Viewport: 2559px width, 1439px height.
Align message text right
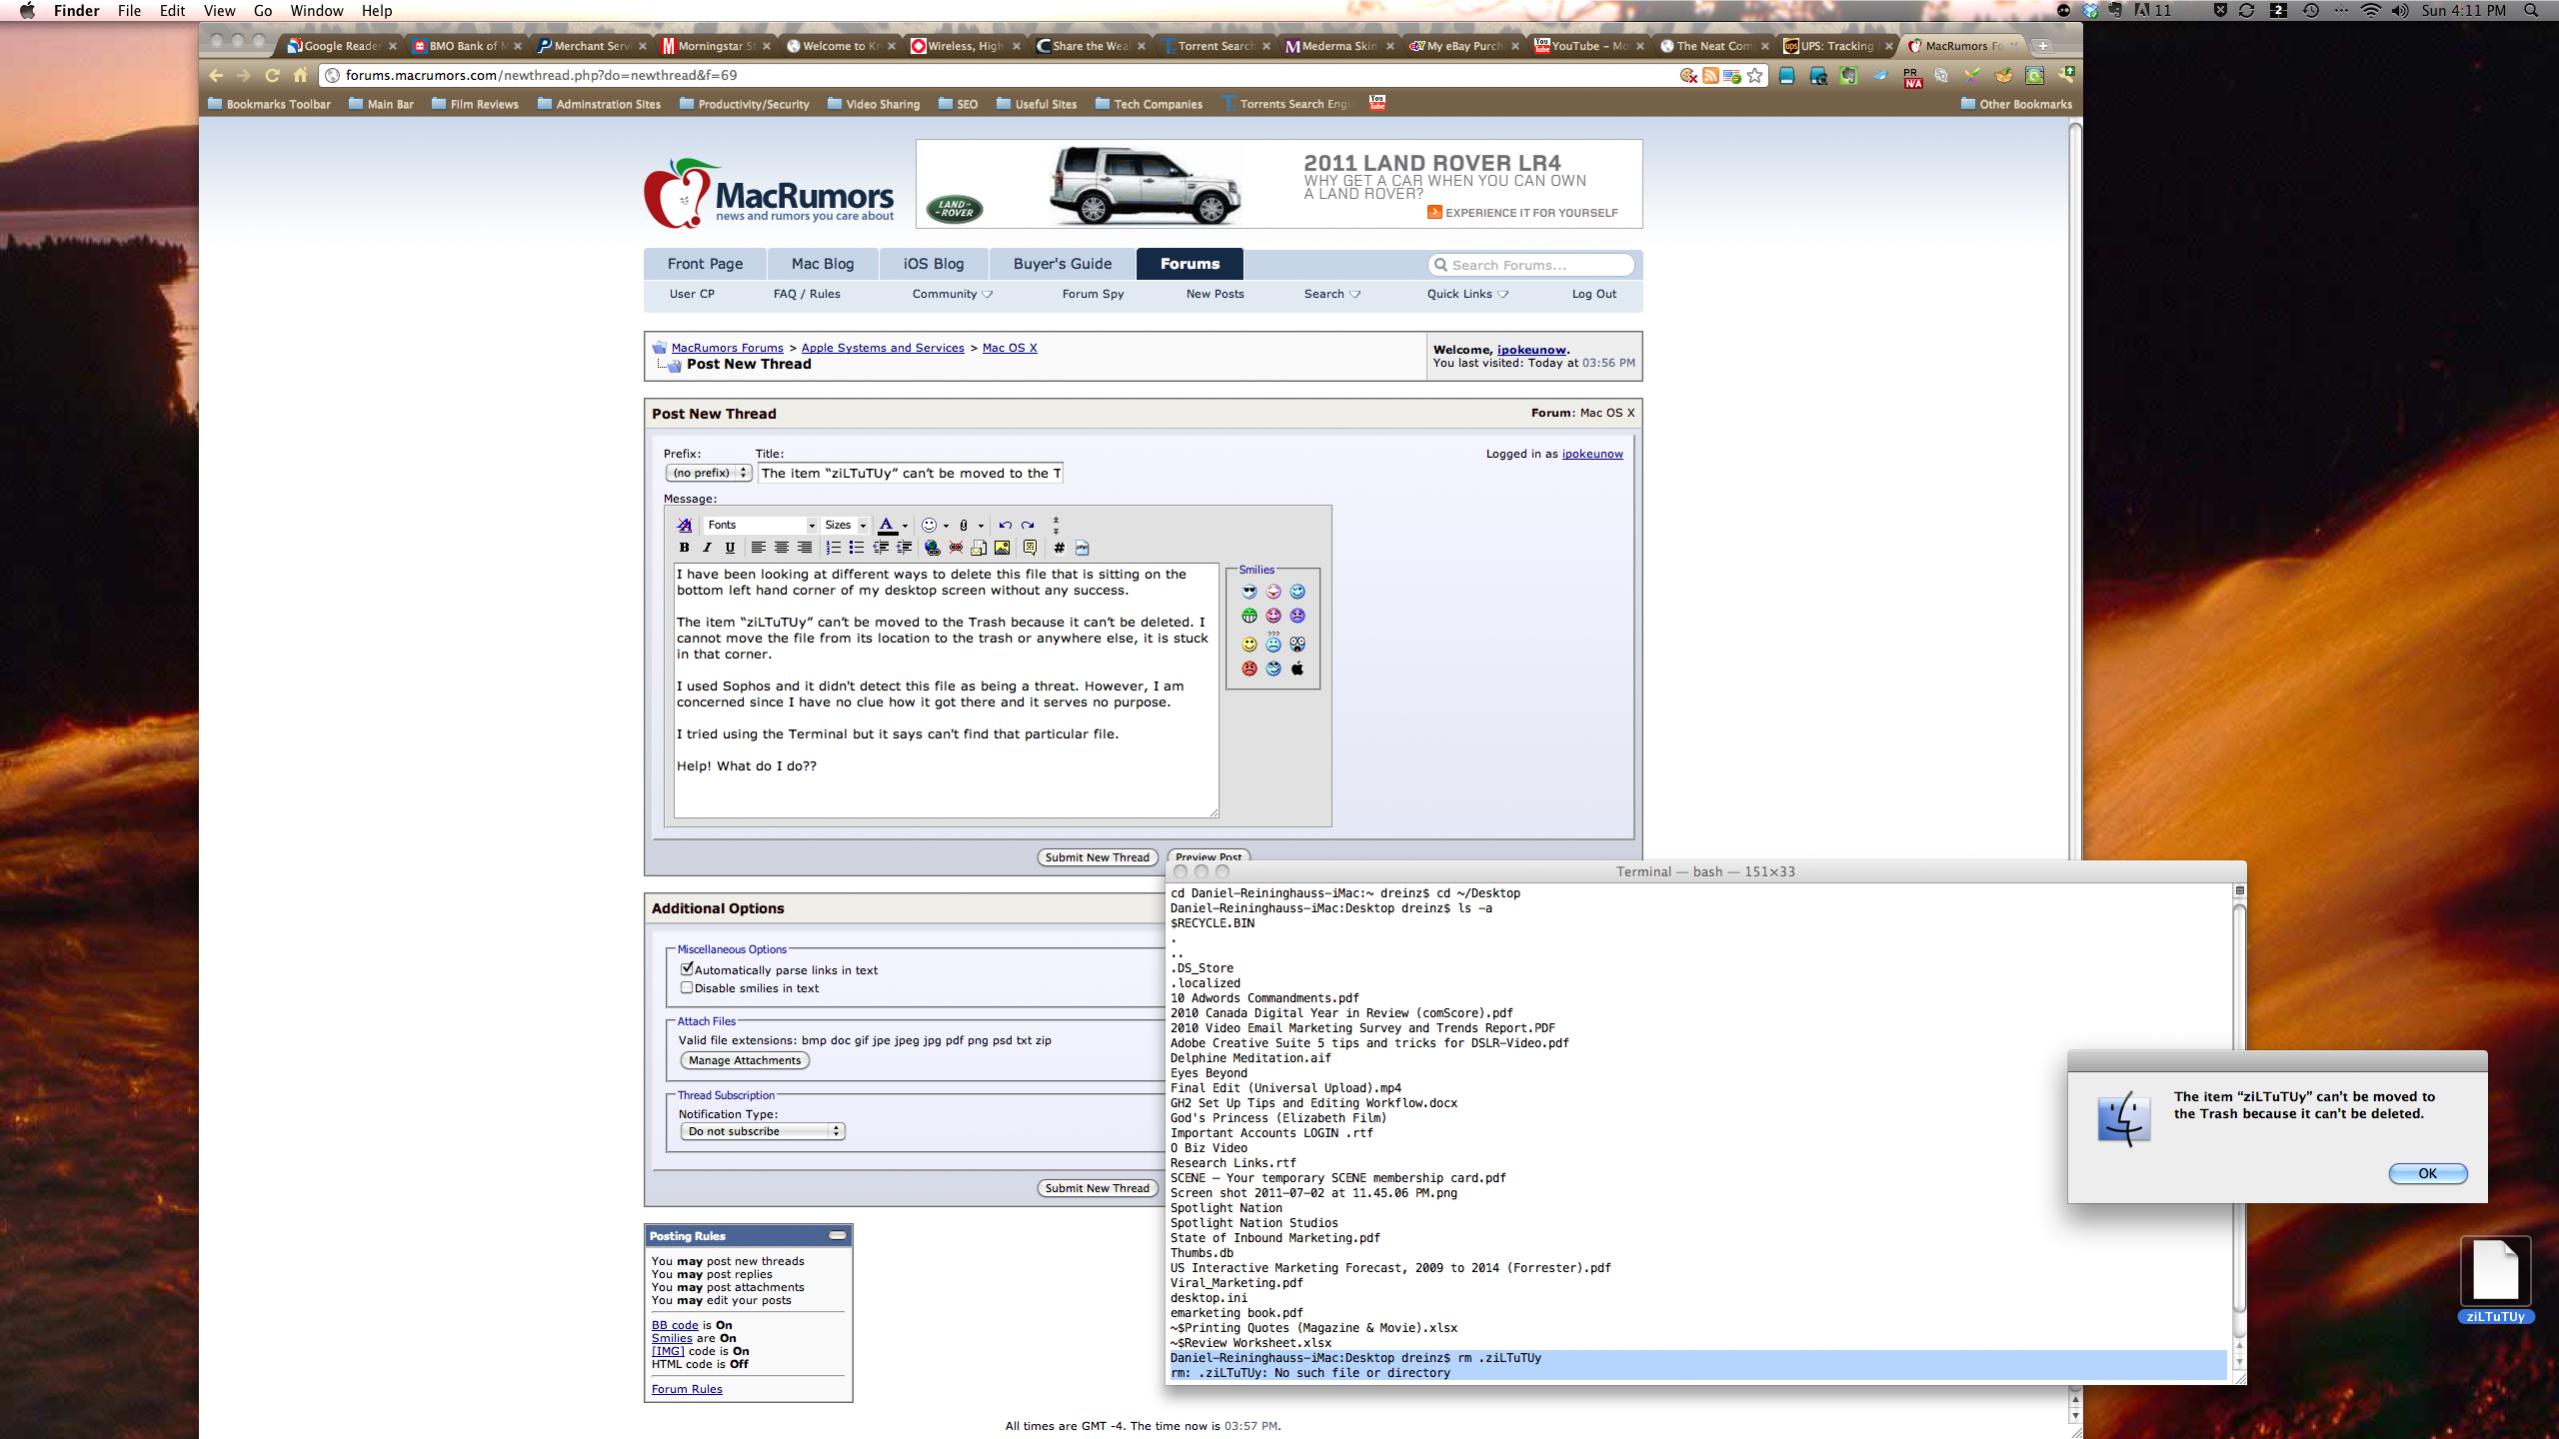[804, 548]
